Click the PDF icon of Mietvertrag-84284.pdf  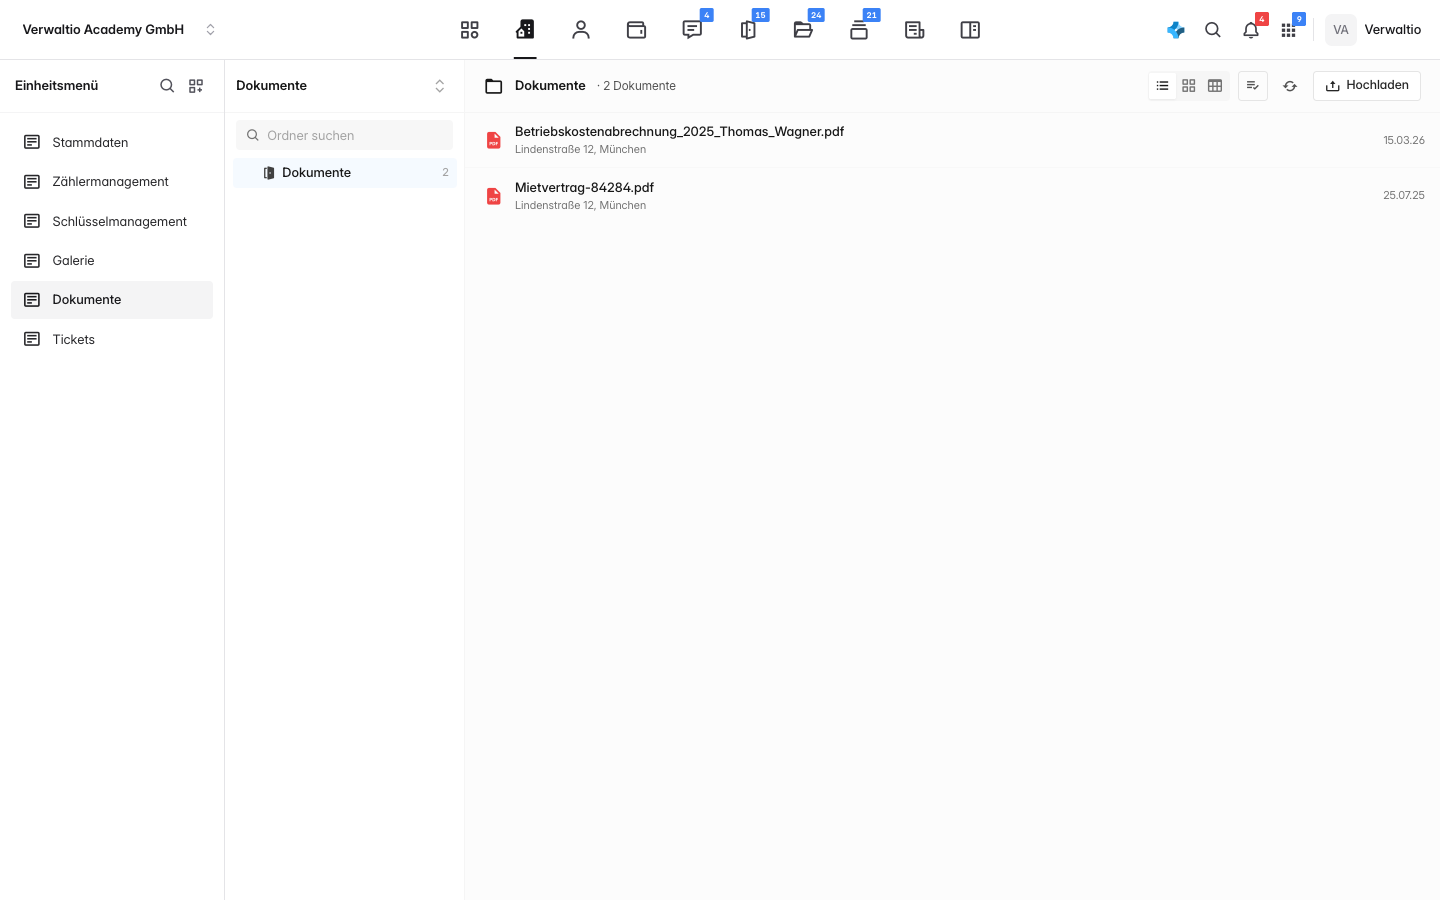(494, 196)
